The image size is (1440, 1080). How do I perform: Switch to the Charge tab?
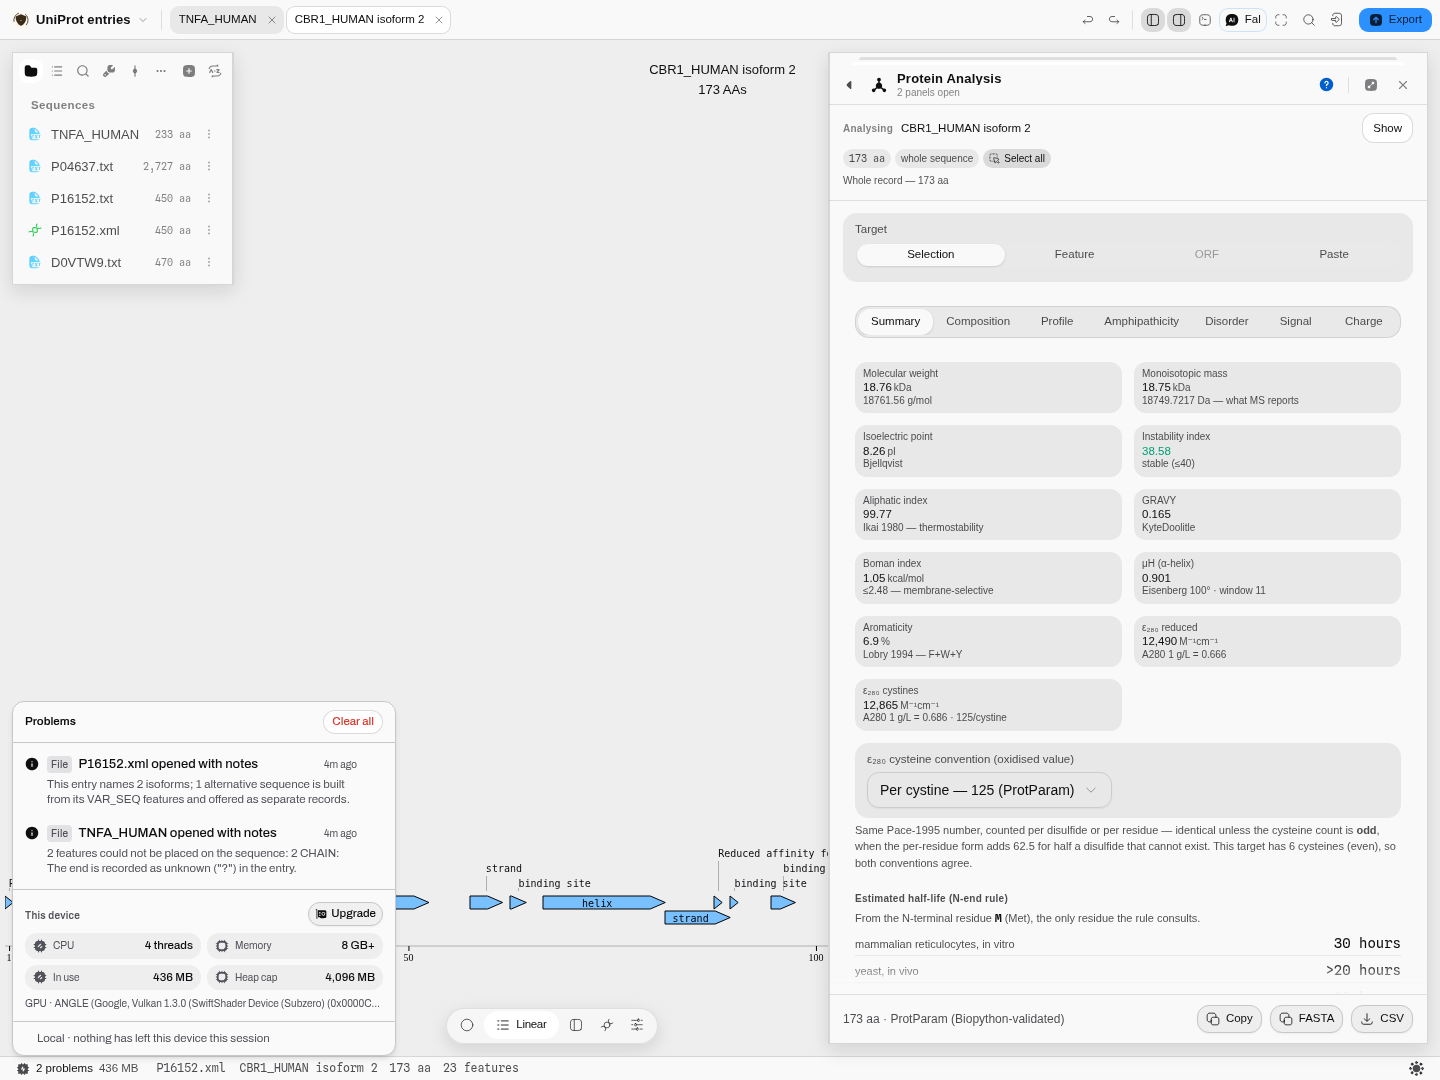(x=1363, y=321)
